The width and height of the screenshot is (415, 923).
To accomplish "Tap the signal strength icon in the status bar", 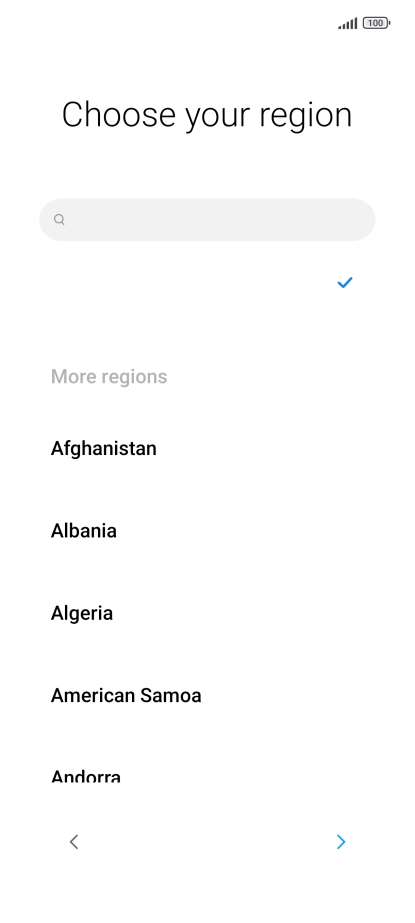I will (347, 24).
